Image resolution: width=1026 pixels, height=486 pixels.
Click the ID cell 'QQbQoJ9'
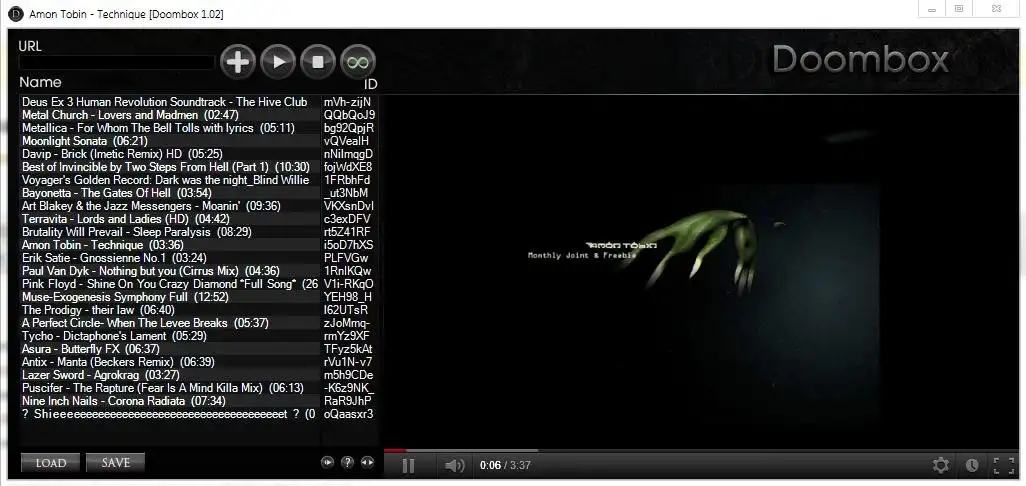349,115
